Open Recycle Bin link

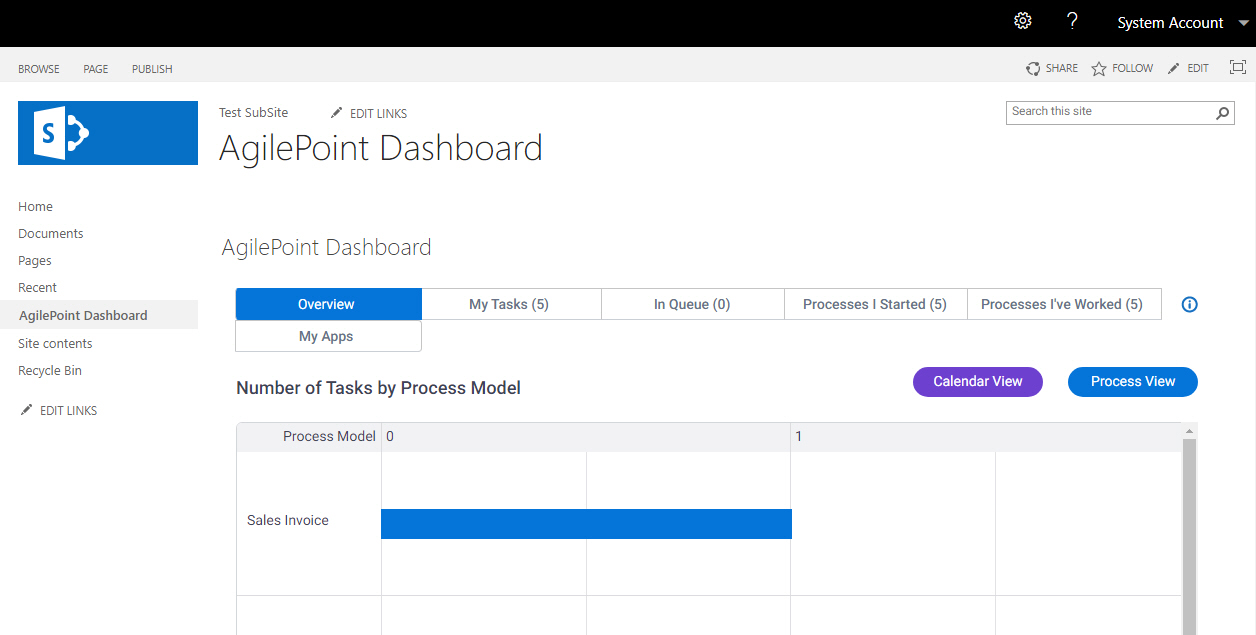coord(50,371)
